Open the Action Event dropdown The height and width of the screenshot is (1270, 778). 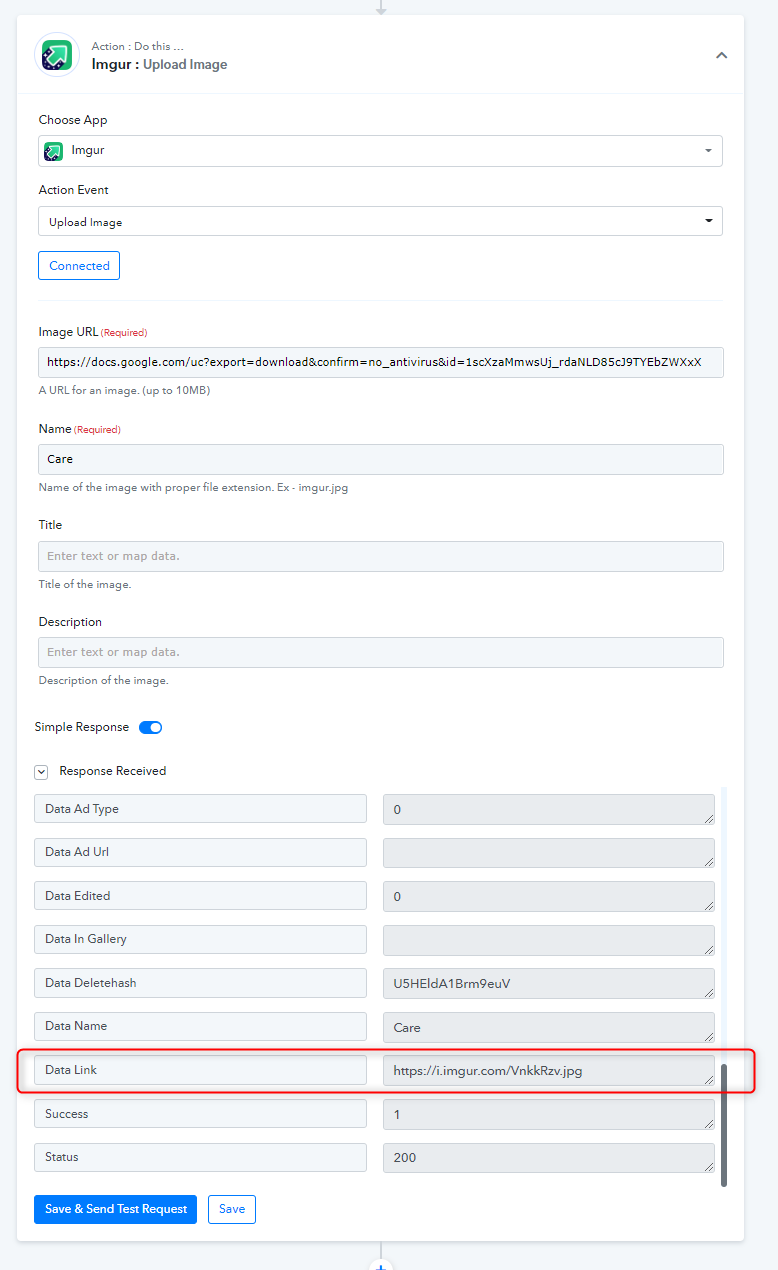(x=380, y=221)
